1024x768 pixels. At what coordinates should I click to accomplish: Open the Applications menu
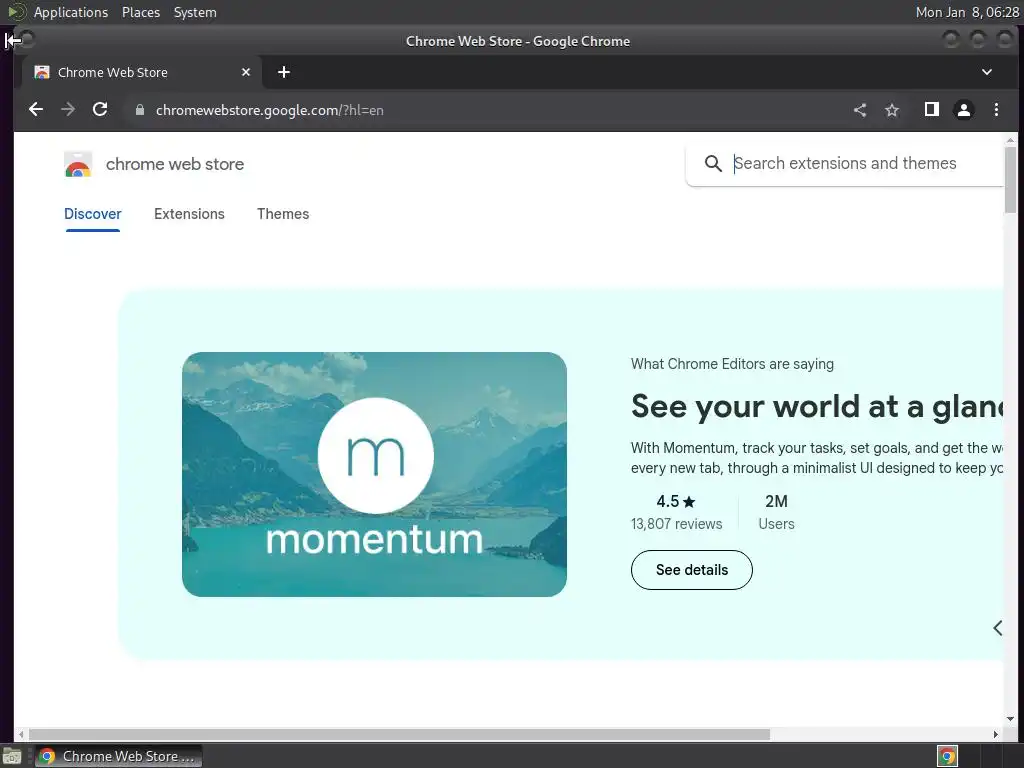[x=71, y=12]
